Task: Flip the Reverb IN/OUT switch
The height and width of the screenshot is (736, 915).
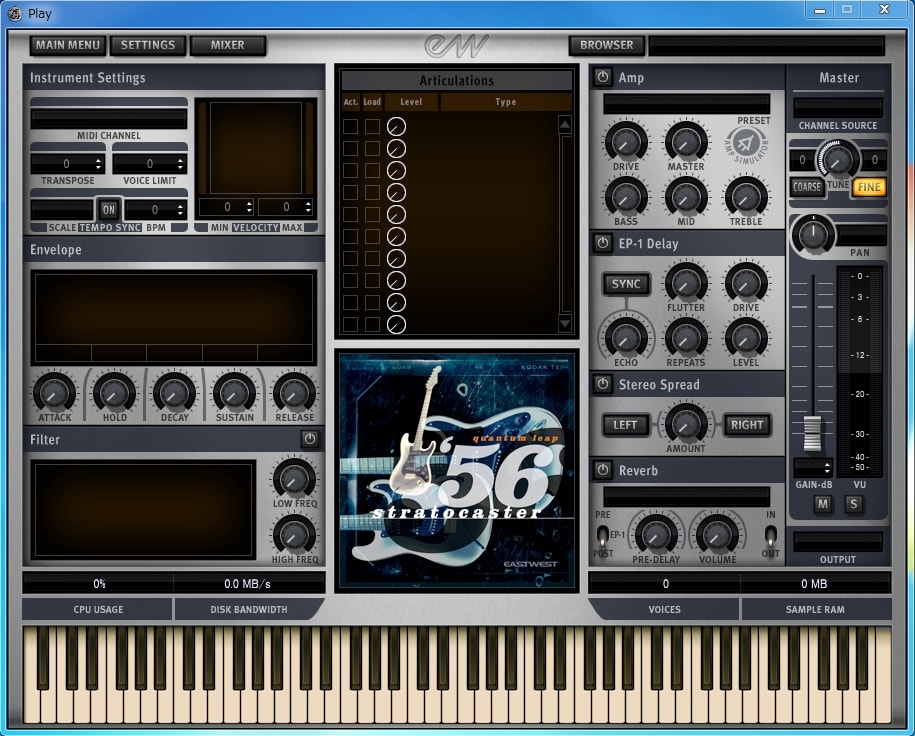Action: click(770, 535)
